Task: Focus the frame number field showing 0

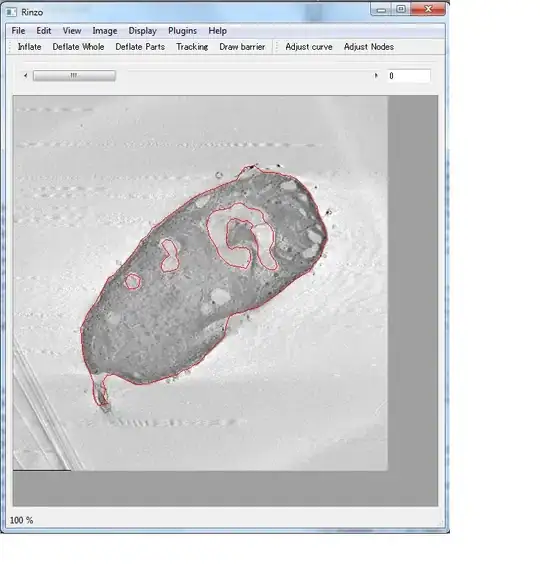Action: [x=409, y=76]
